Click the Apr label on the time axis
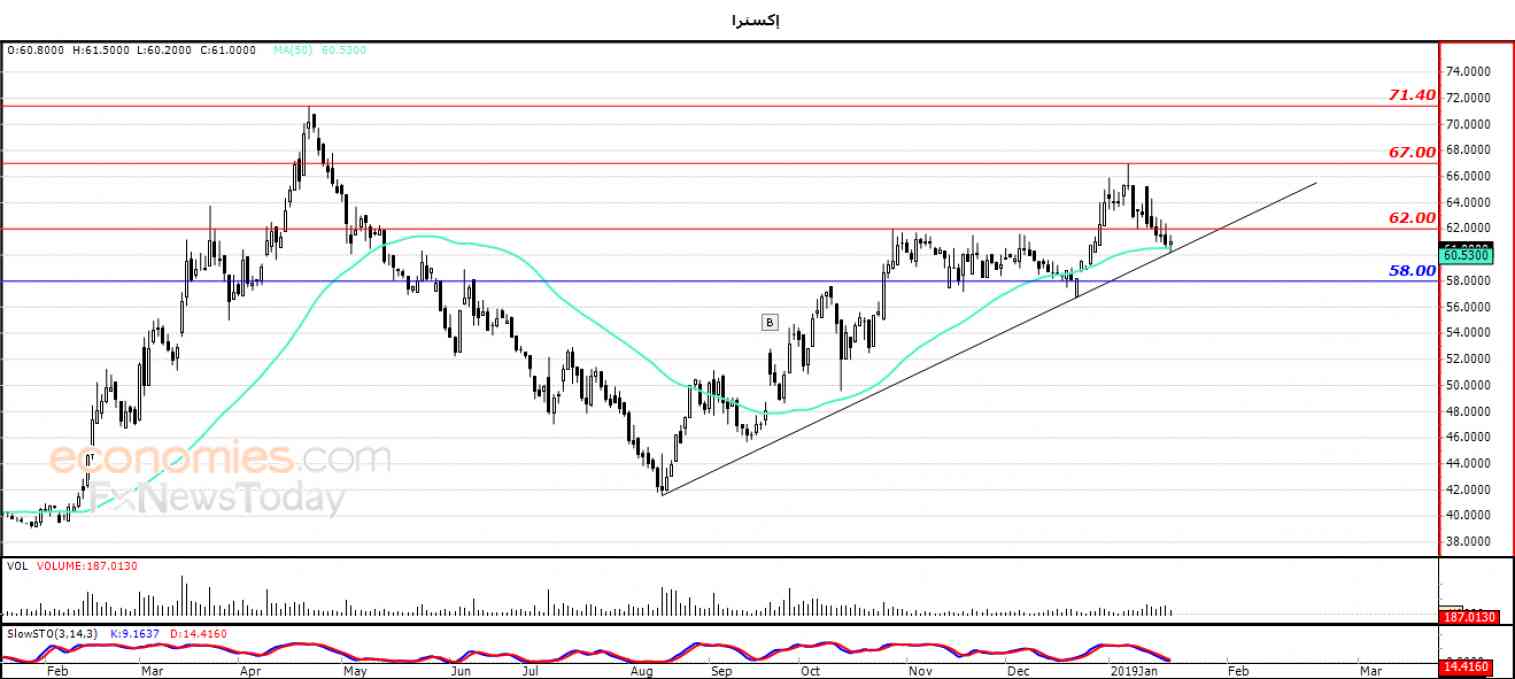 250,671
